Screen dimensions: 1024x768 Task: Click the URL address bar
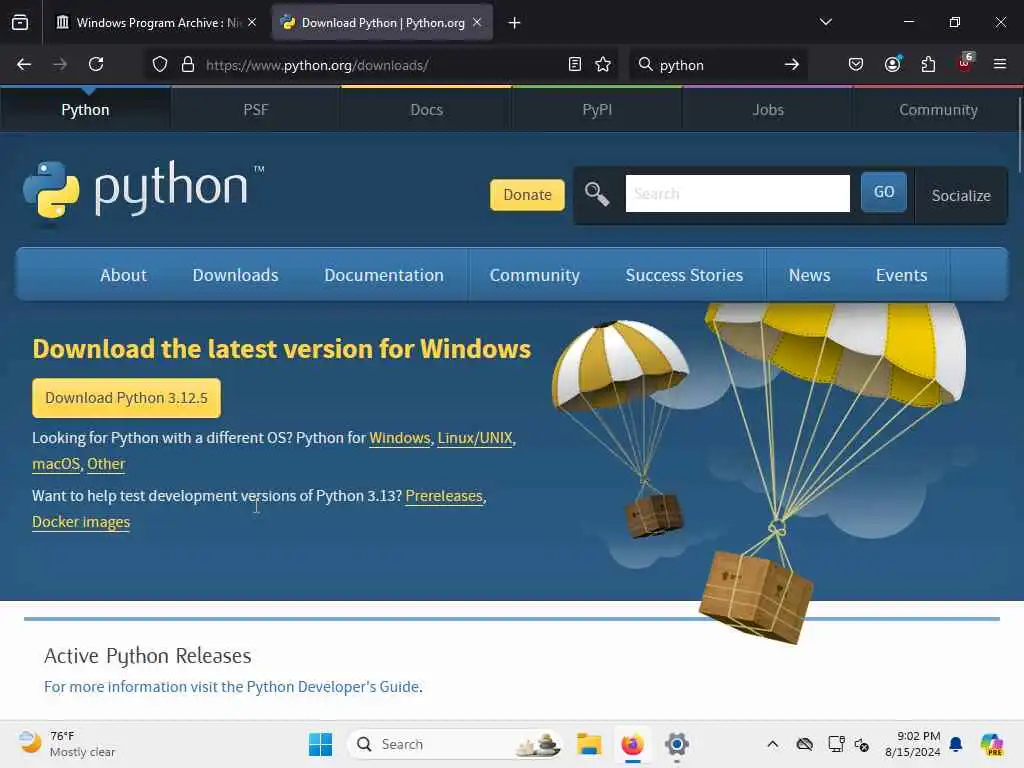[382, 65]
